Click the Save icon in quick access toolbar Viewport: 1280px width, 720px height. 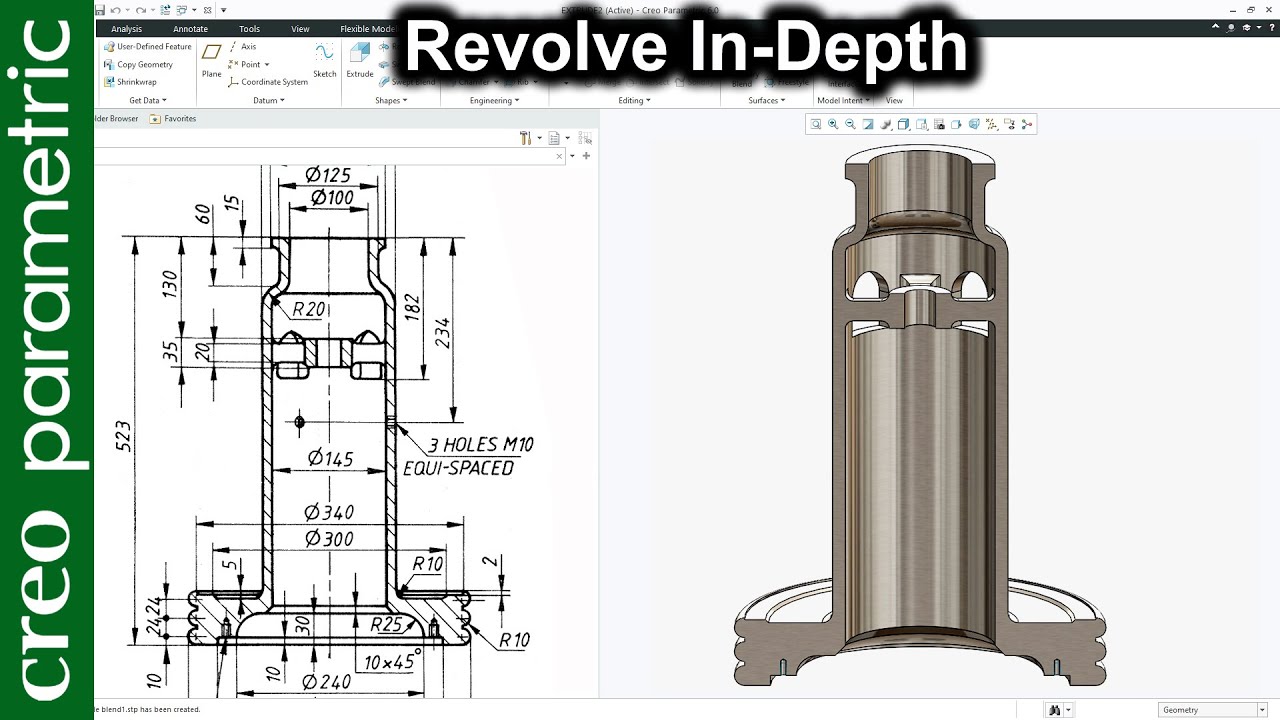point(100,10)
